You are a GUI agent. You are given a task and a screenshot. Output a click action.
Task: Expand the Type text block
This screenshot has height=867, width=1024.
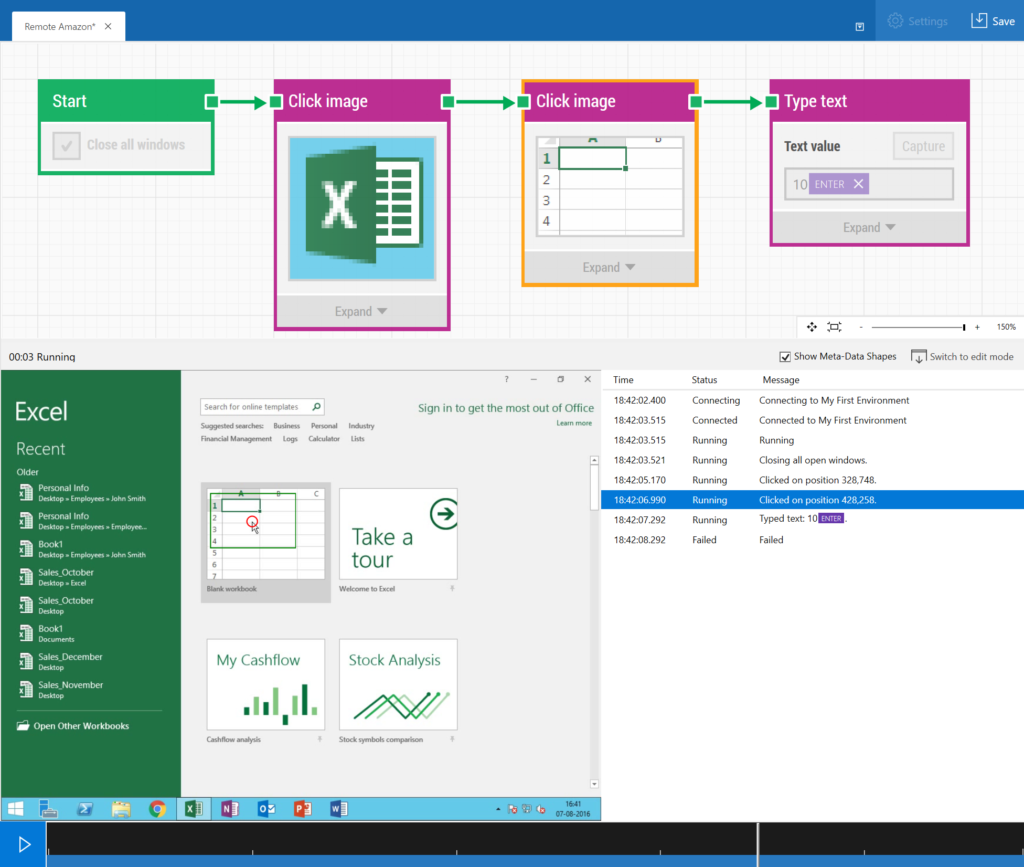tap(869, 227)
